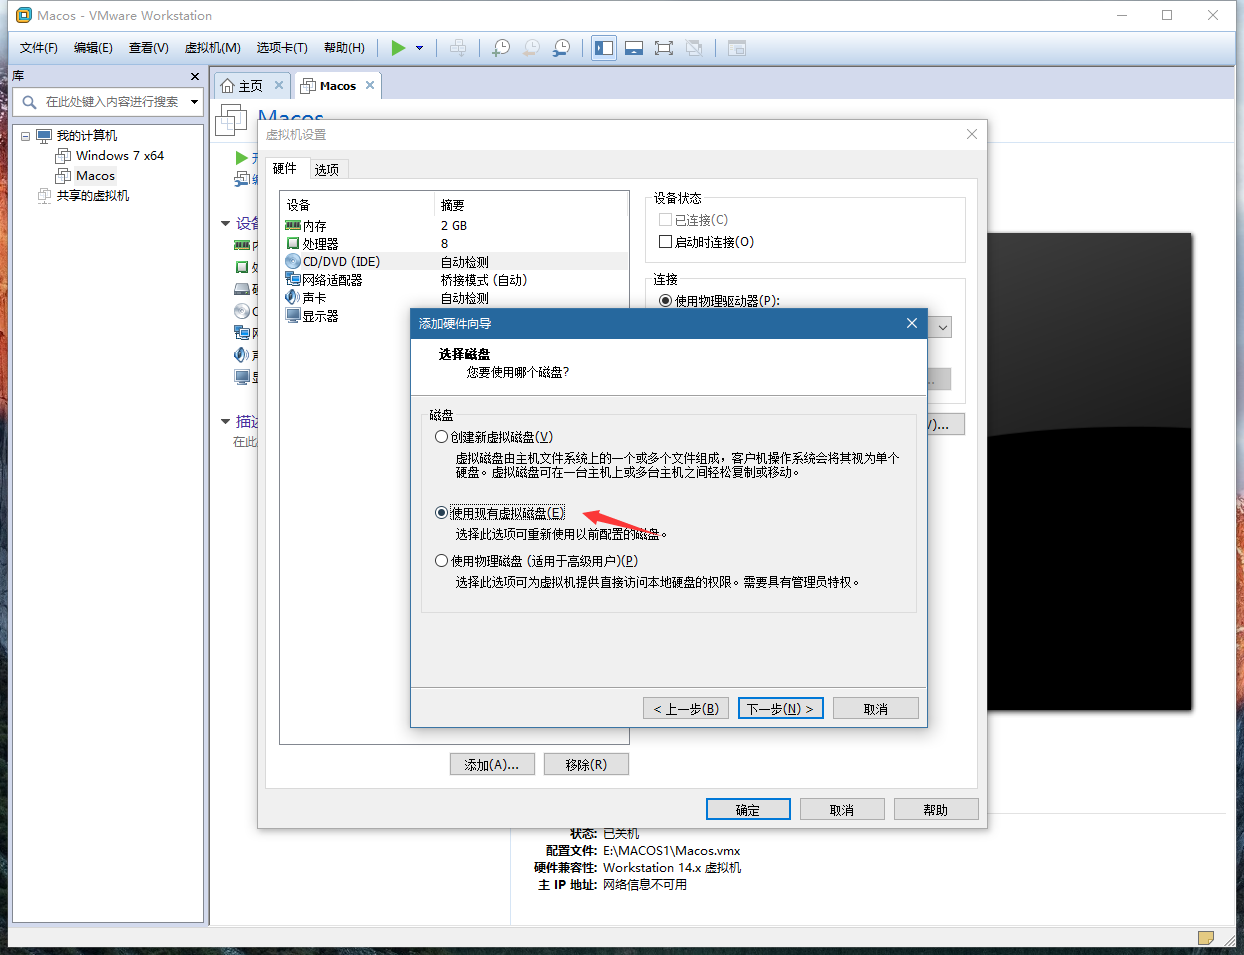
Task: Choose 创建新虚拟磁盘 radio option
Action: [441, 436]
